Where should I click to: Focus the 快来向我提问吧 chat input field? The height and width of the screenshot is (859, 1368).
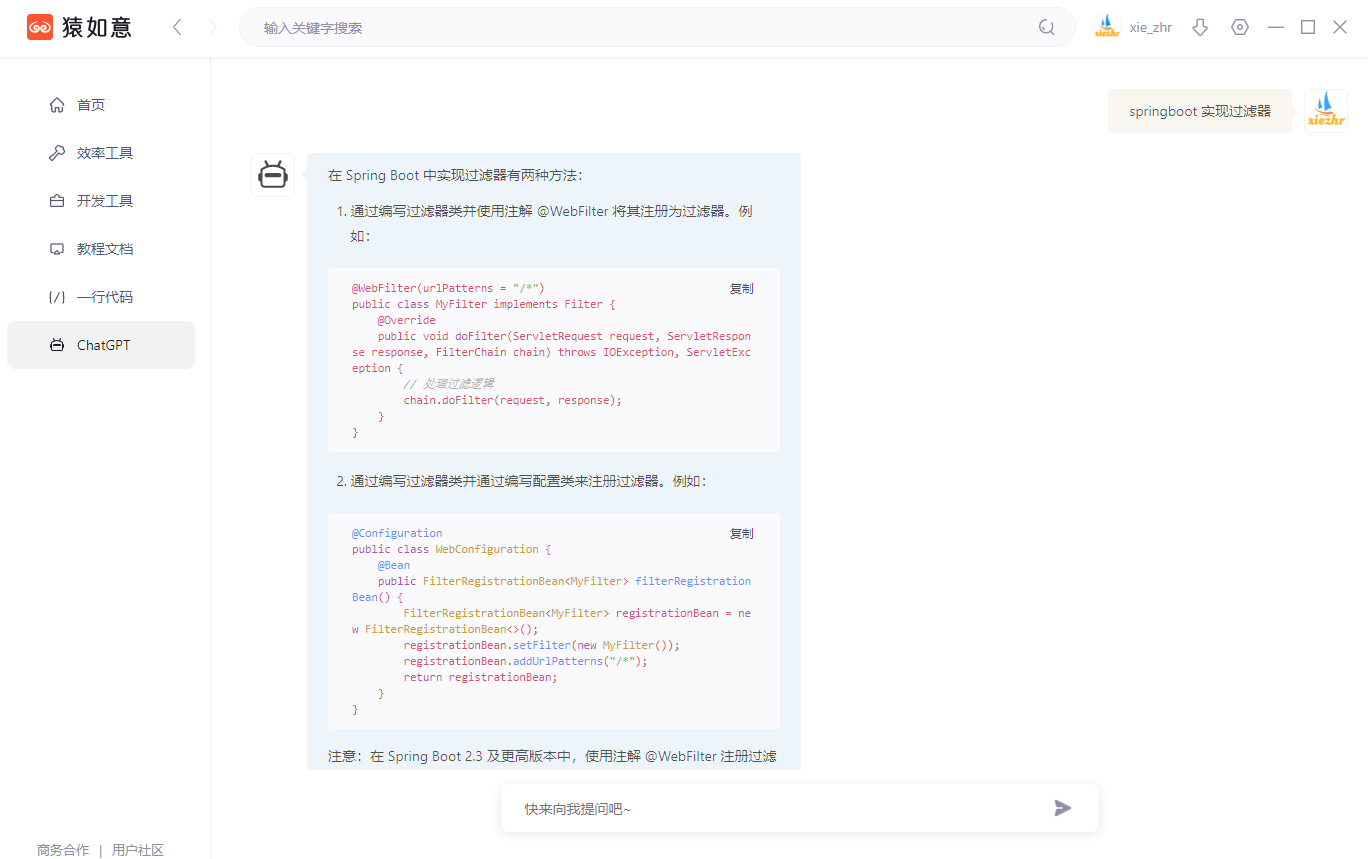pos(780,808)
